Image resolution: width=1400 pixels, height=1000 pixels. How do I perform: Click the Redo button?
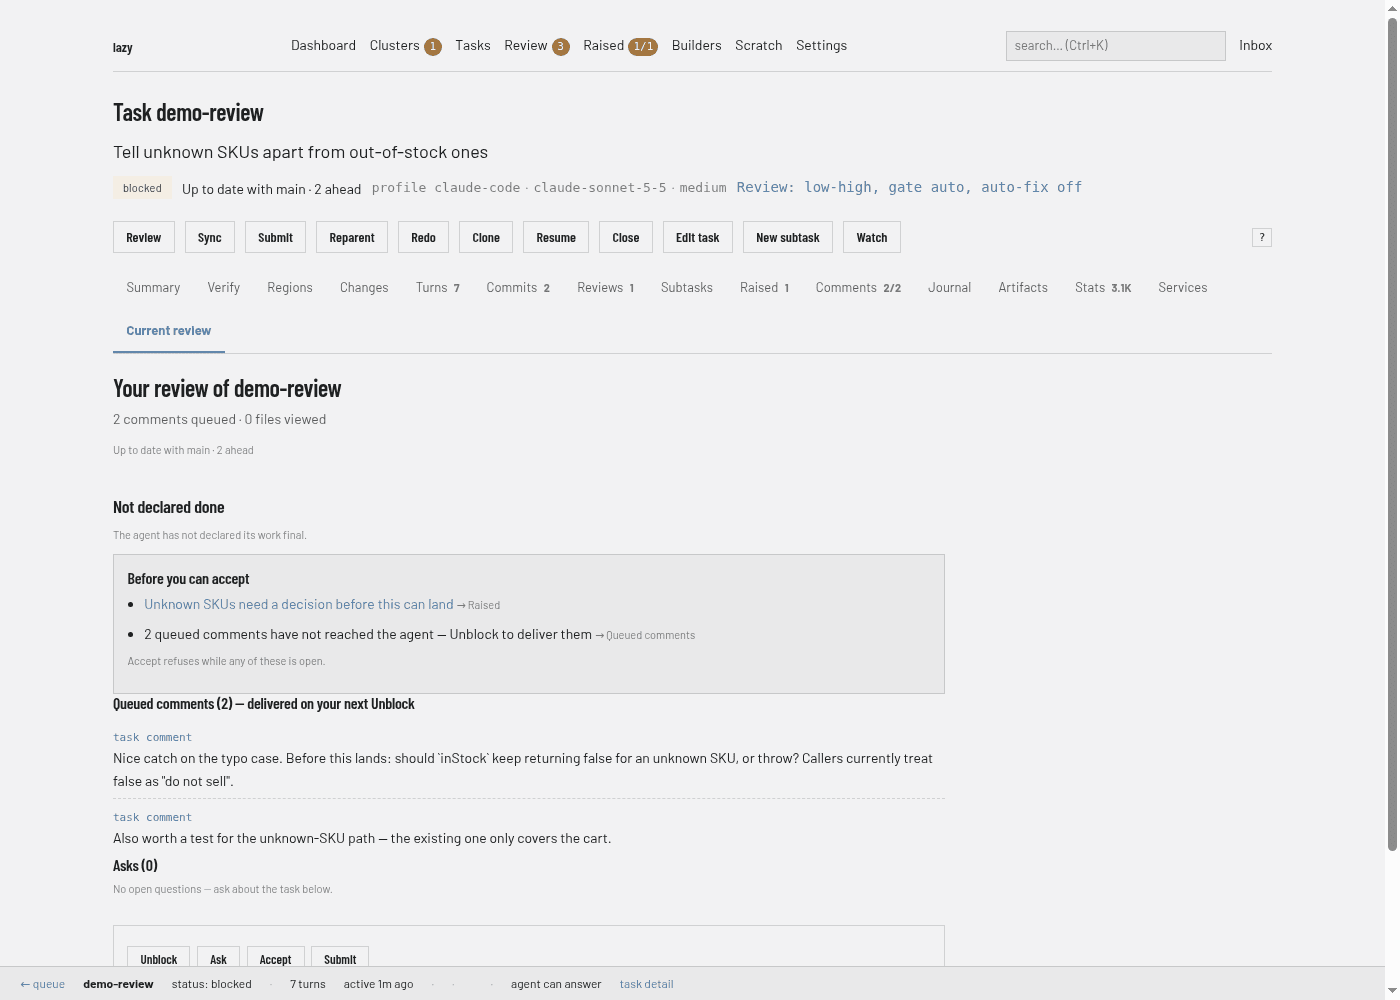point(423,238)
